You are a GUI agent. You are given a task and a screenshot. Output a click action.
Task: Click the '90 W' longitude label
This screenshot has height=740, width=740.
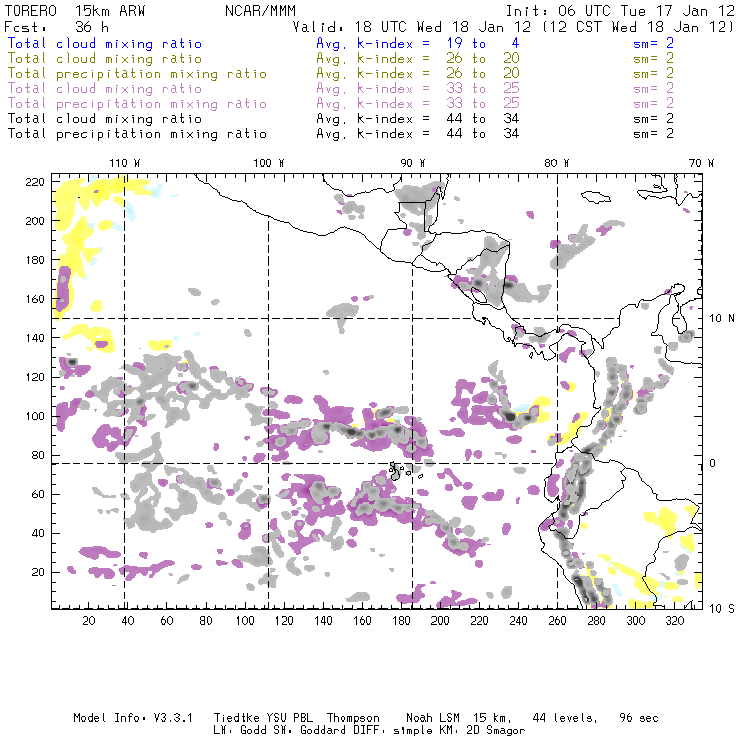click(x=413, y=163)
